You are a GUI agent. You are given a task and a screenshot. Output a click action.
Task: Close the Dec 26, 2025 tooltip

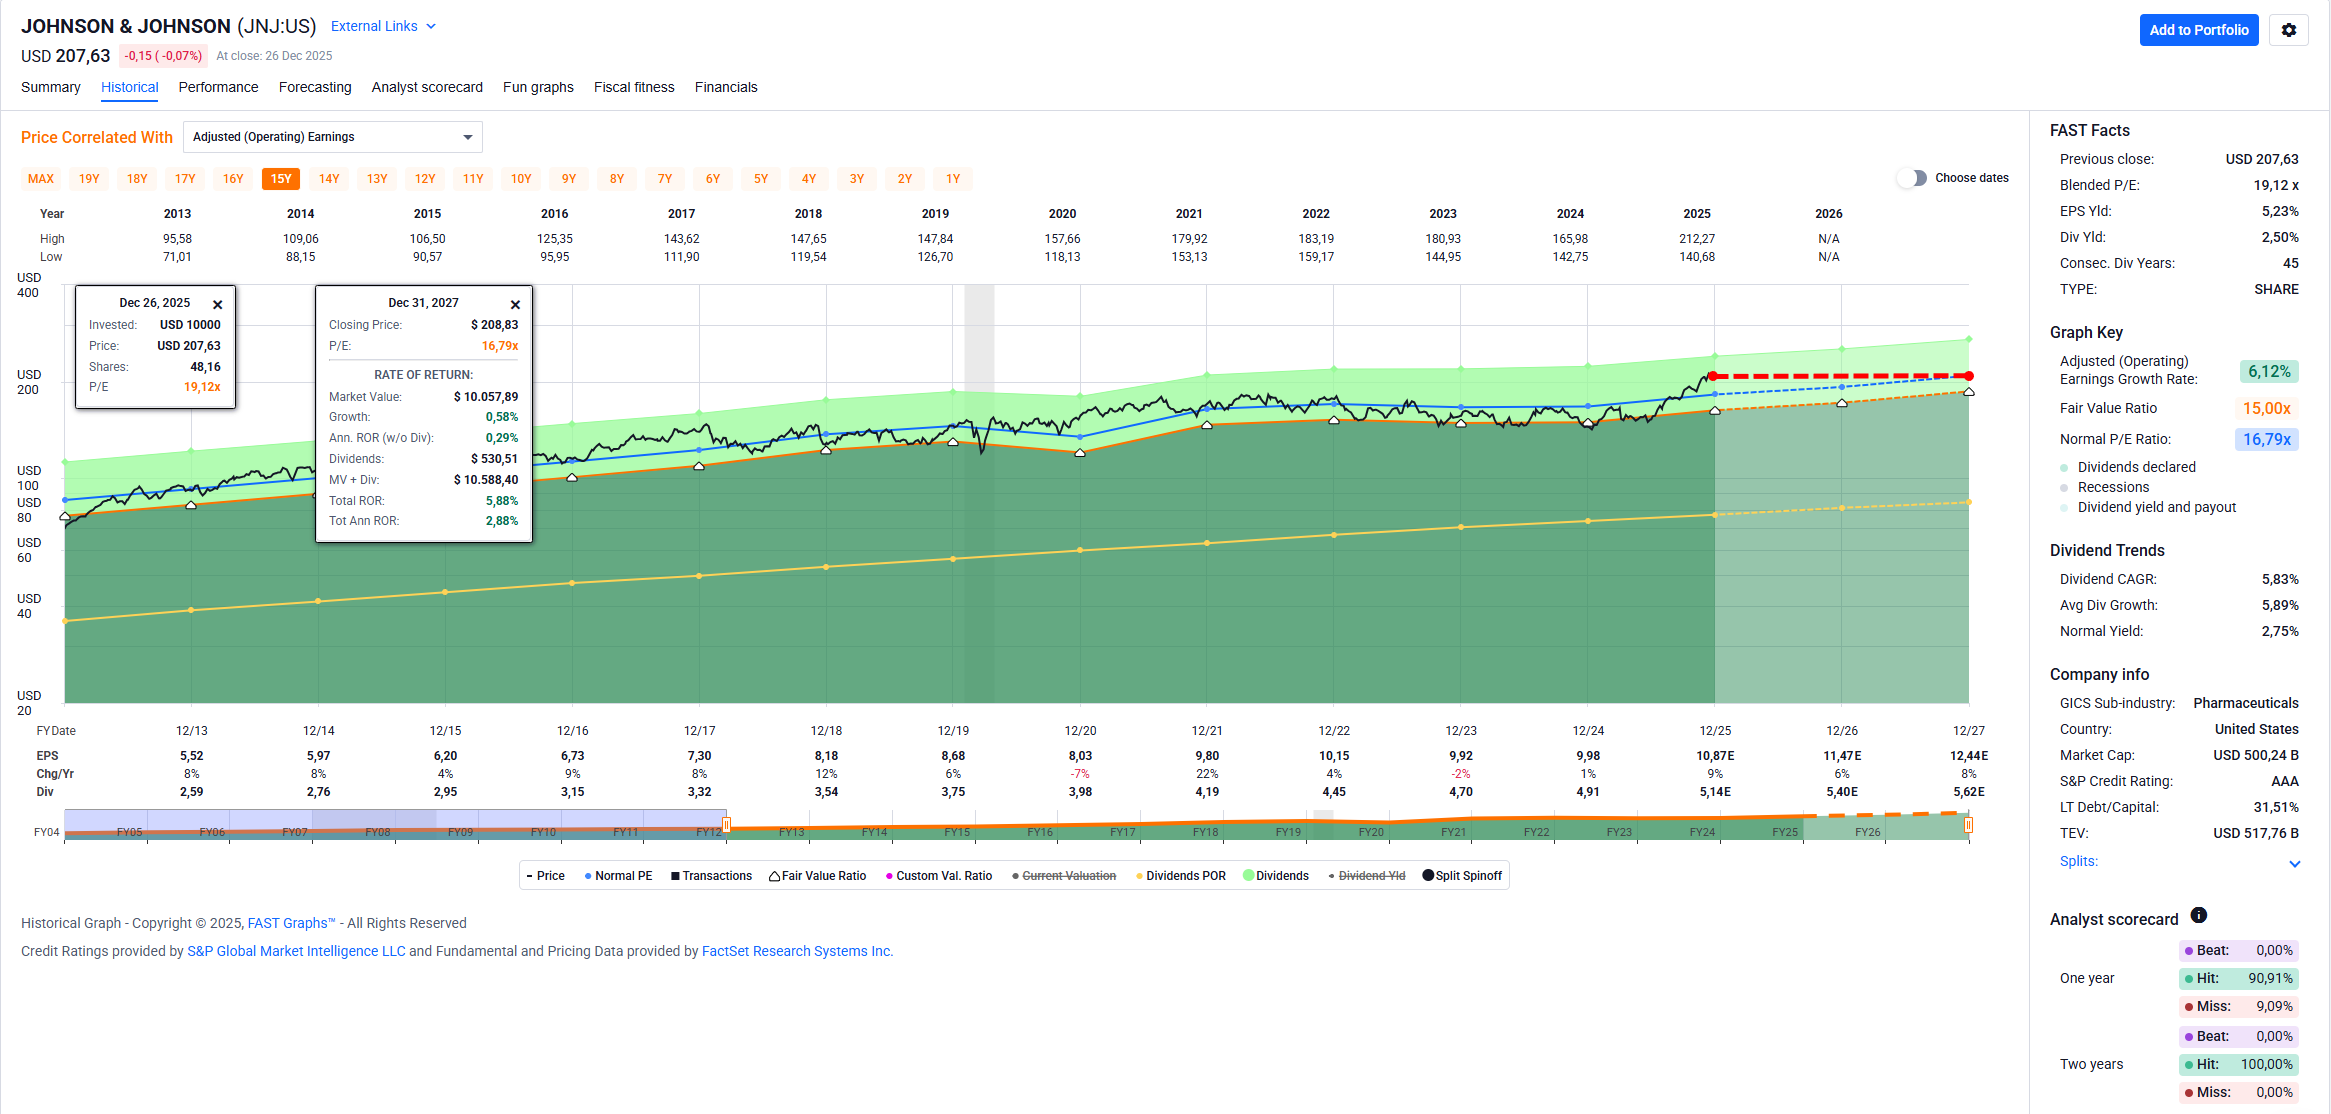pyautogui.click(x=218, y=304)
